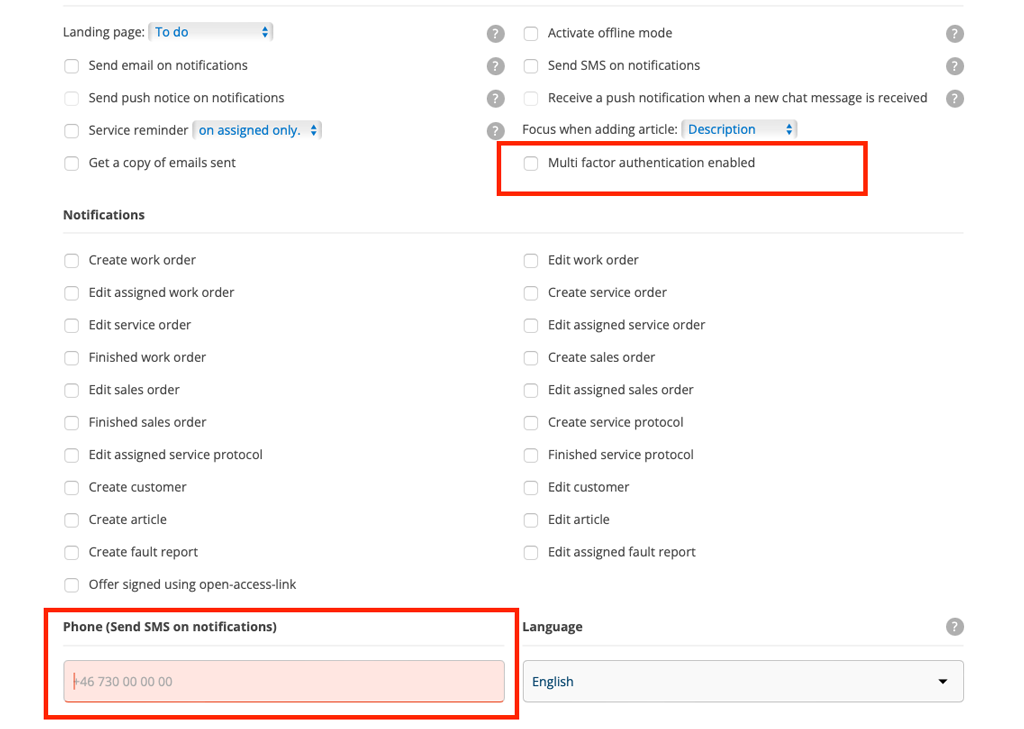Click help icon beside Language heading
The image size is (1024, 729).
pos(955,627)
